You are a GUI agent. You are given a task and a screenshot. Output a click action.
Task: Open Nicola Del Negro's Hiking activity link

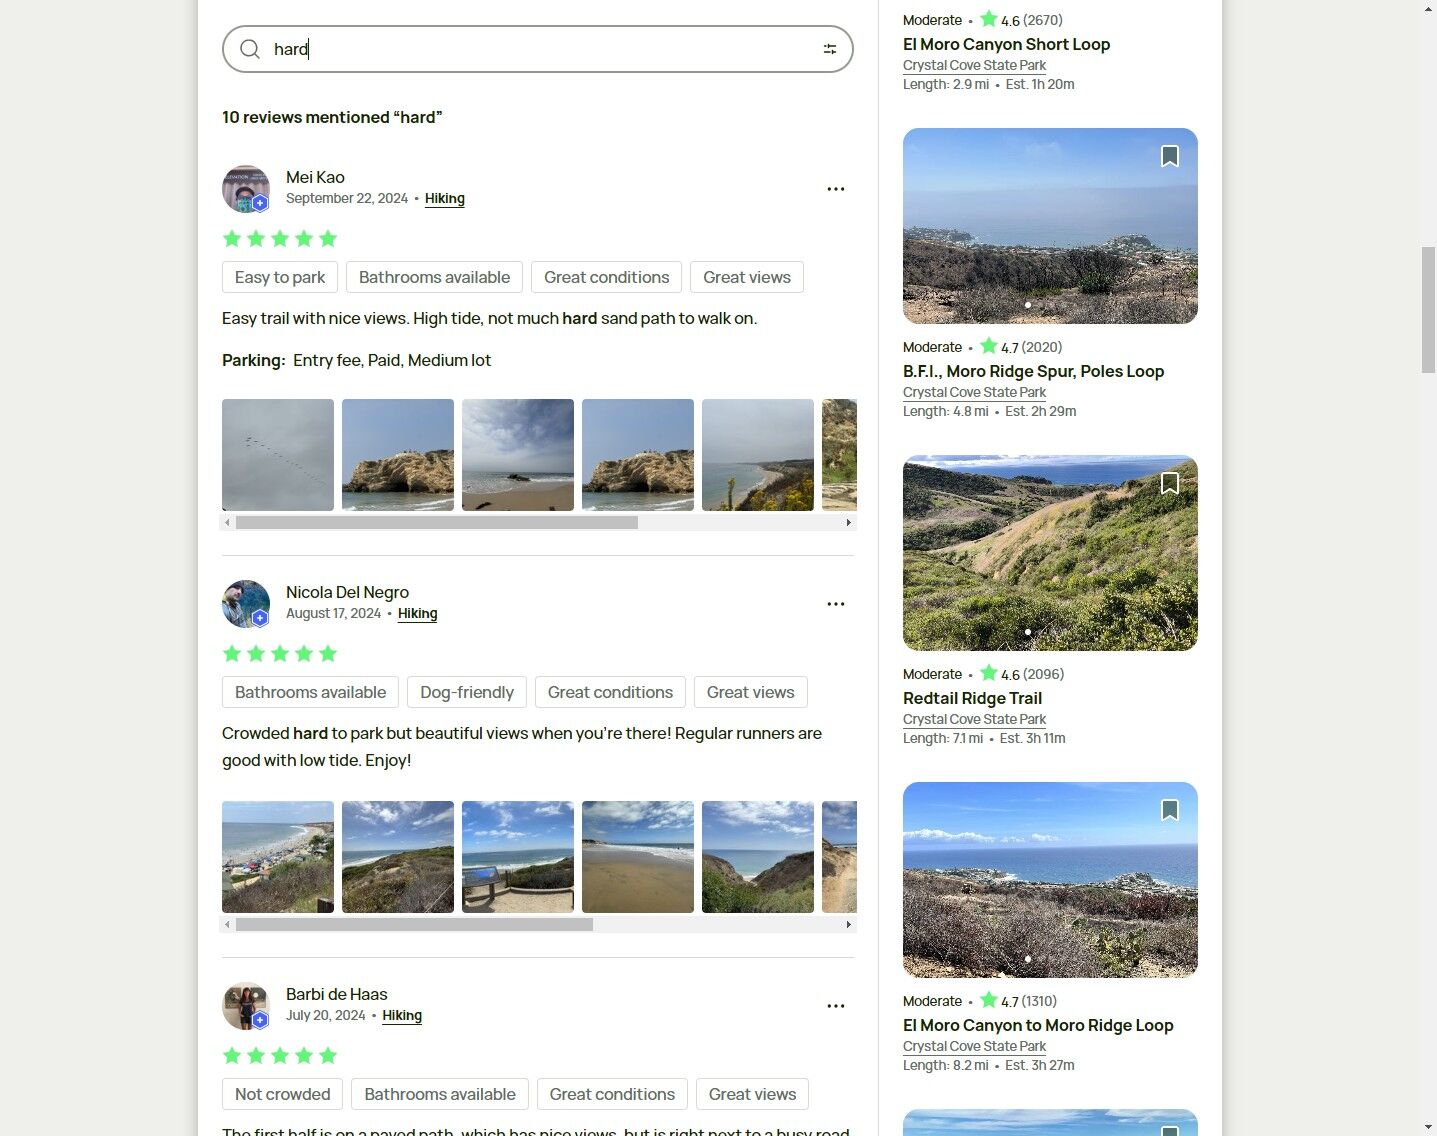click(418, 614)
